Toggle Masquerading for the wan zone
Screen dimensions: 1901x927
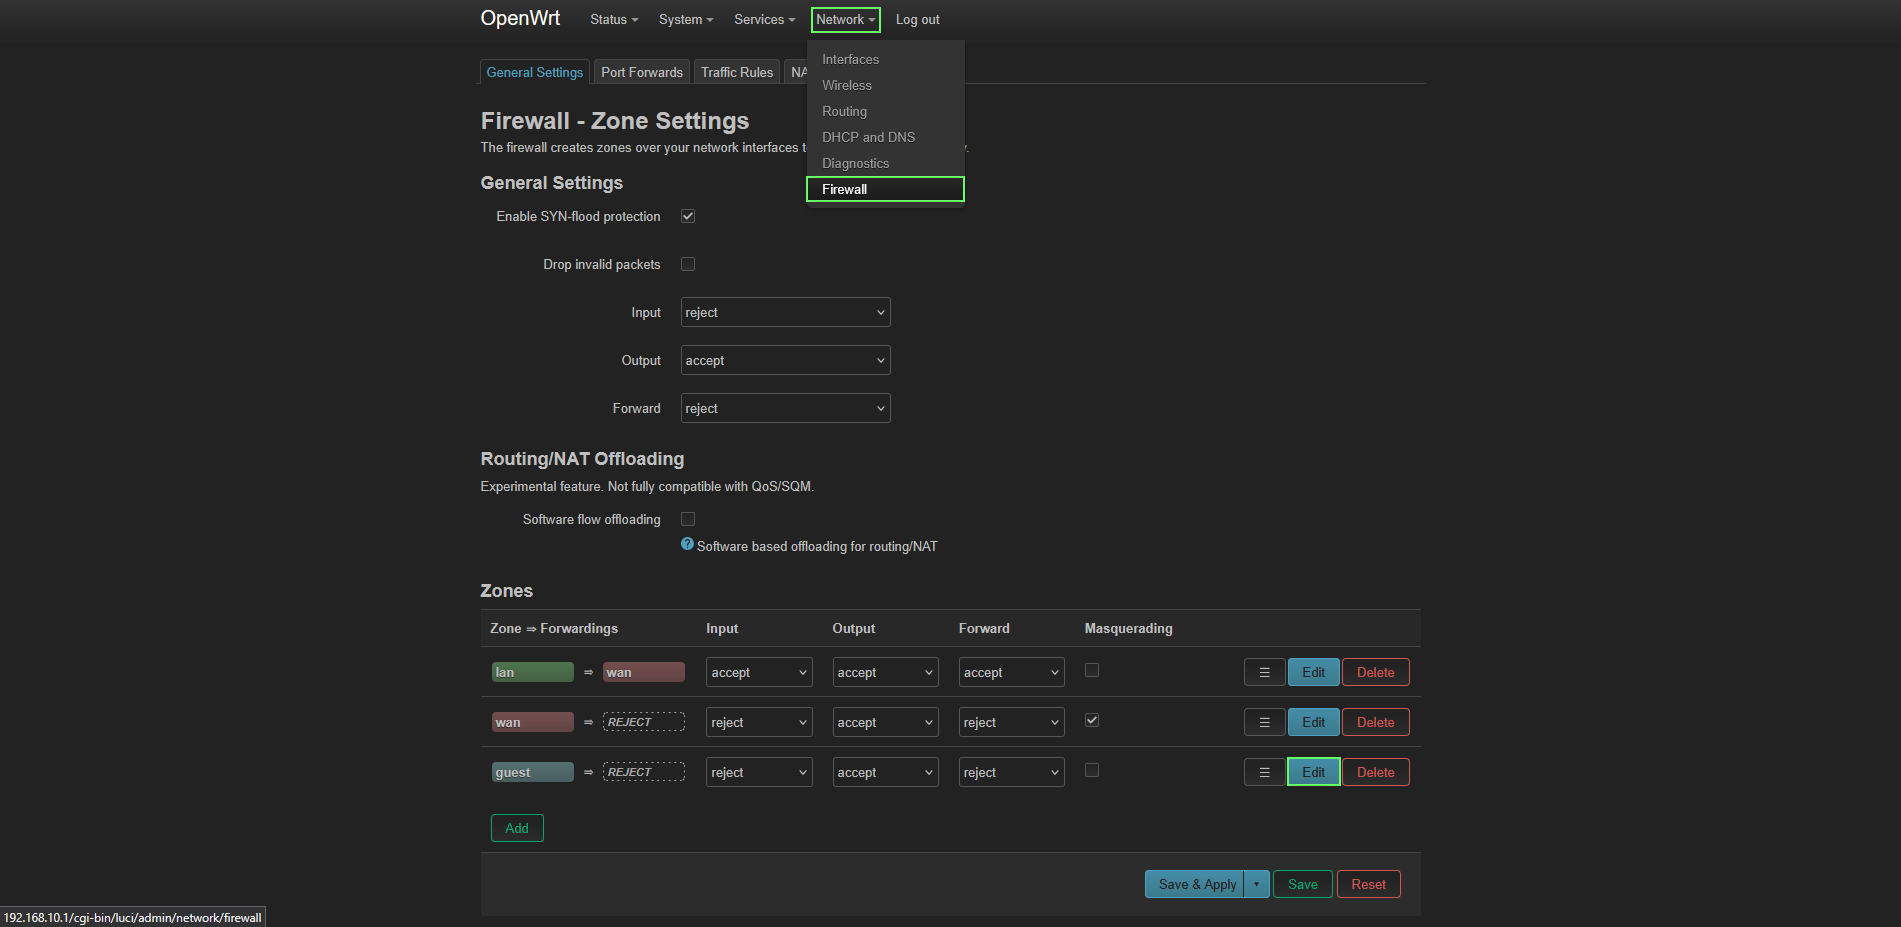tap(1092, 720)
